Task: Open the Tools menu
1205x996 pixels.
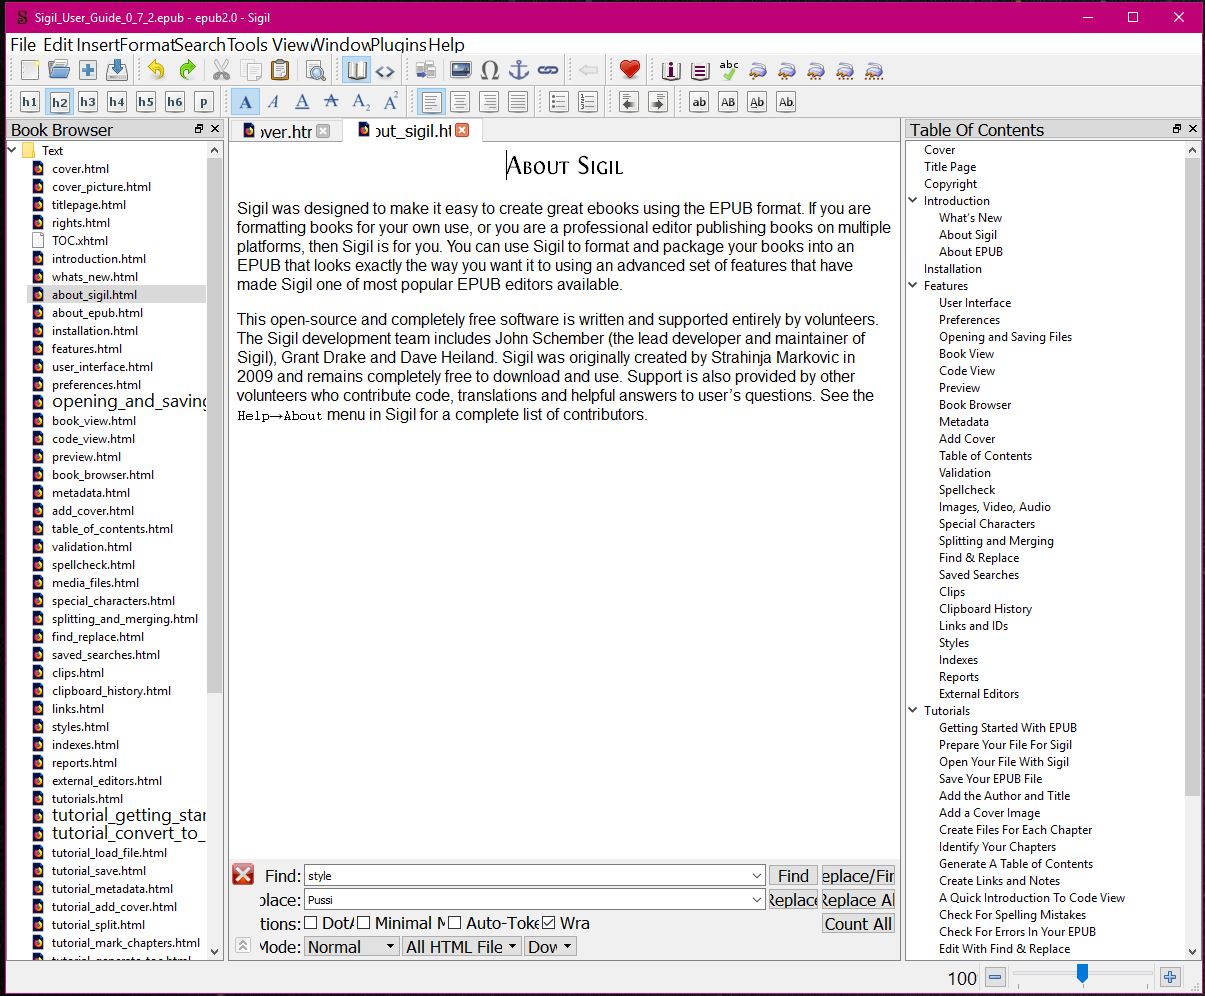Action: pyautogui.click(x=247, y=44)
